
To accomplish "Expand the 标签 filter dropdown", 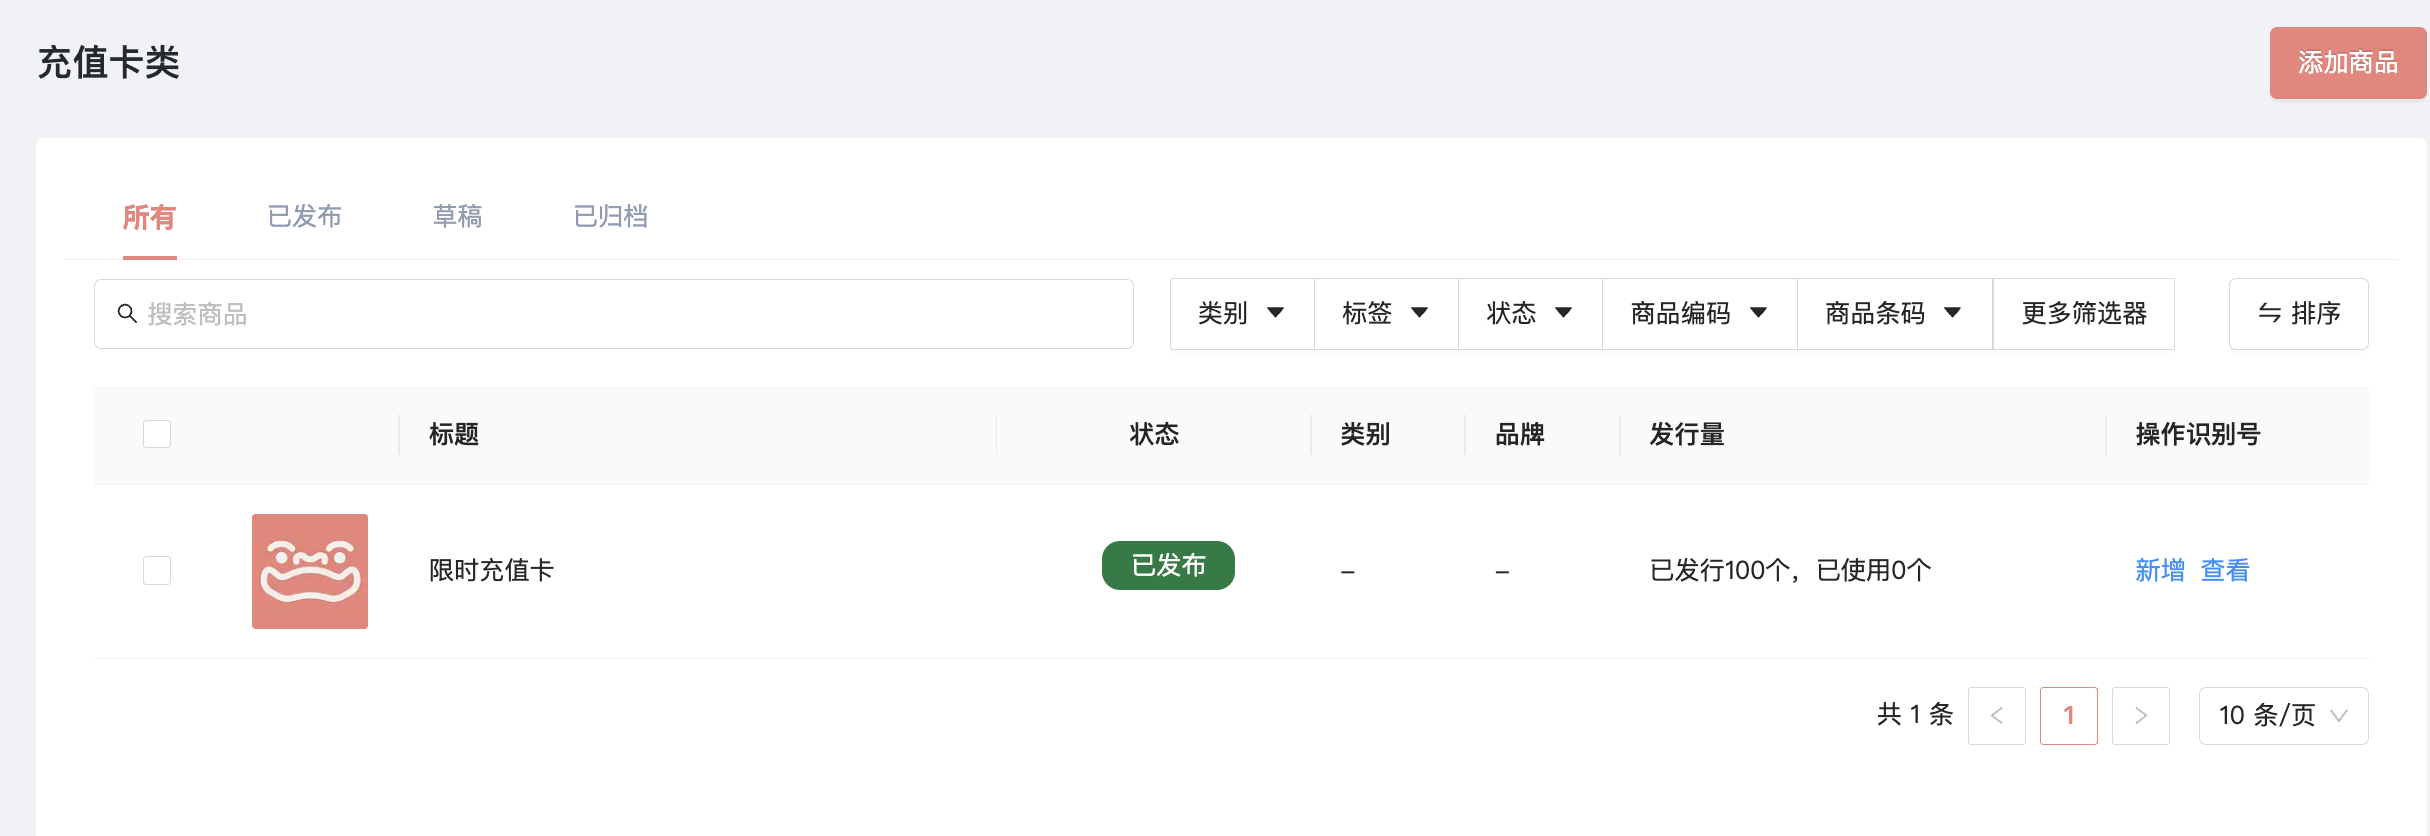I will [1386, 314].
